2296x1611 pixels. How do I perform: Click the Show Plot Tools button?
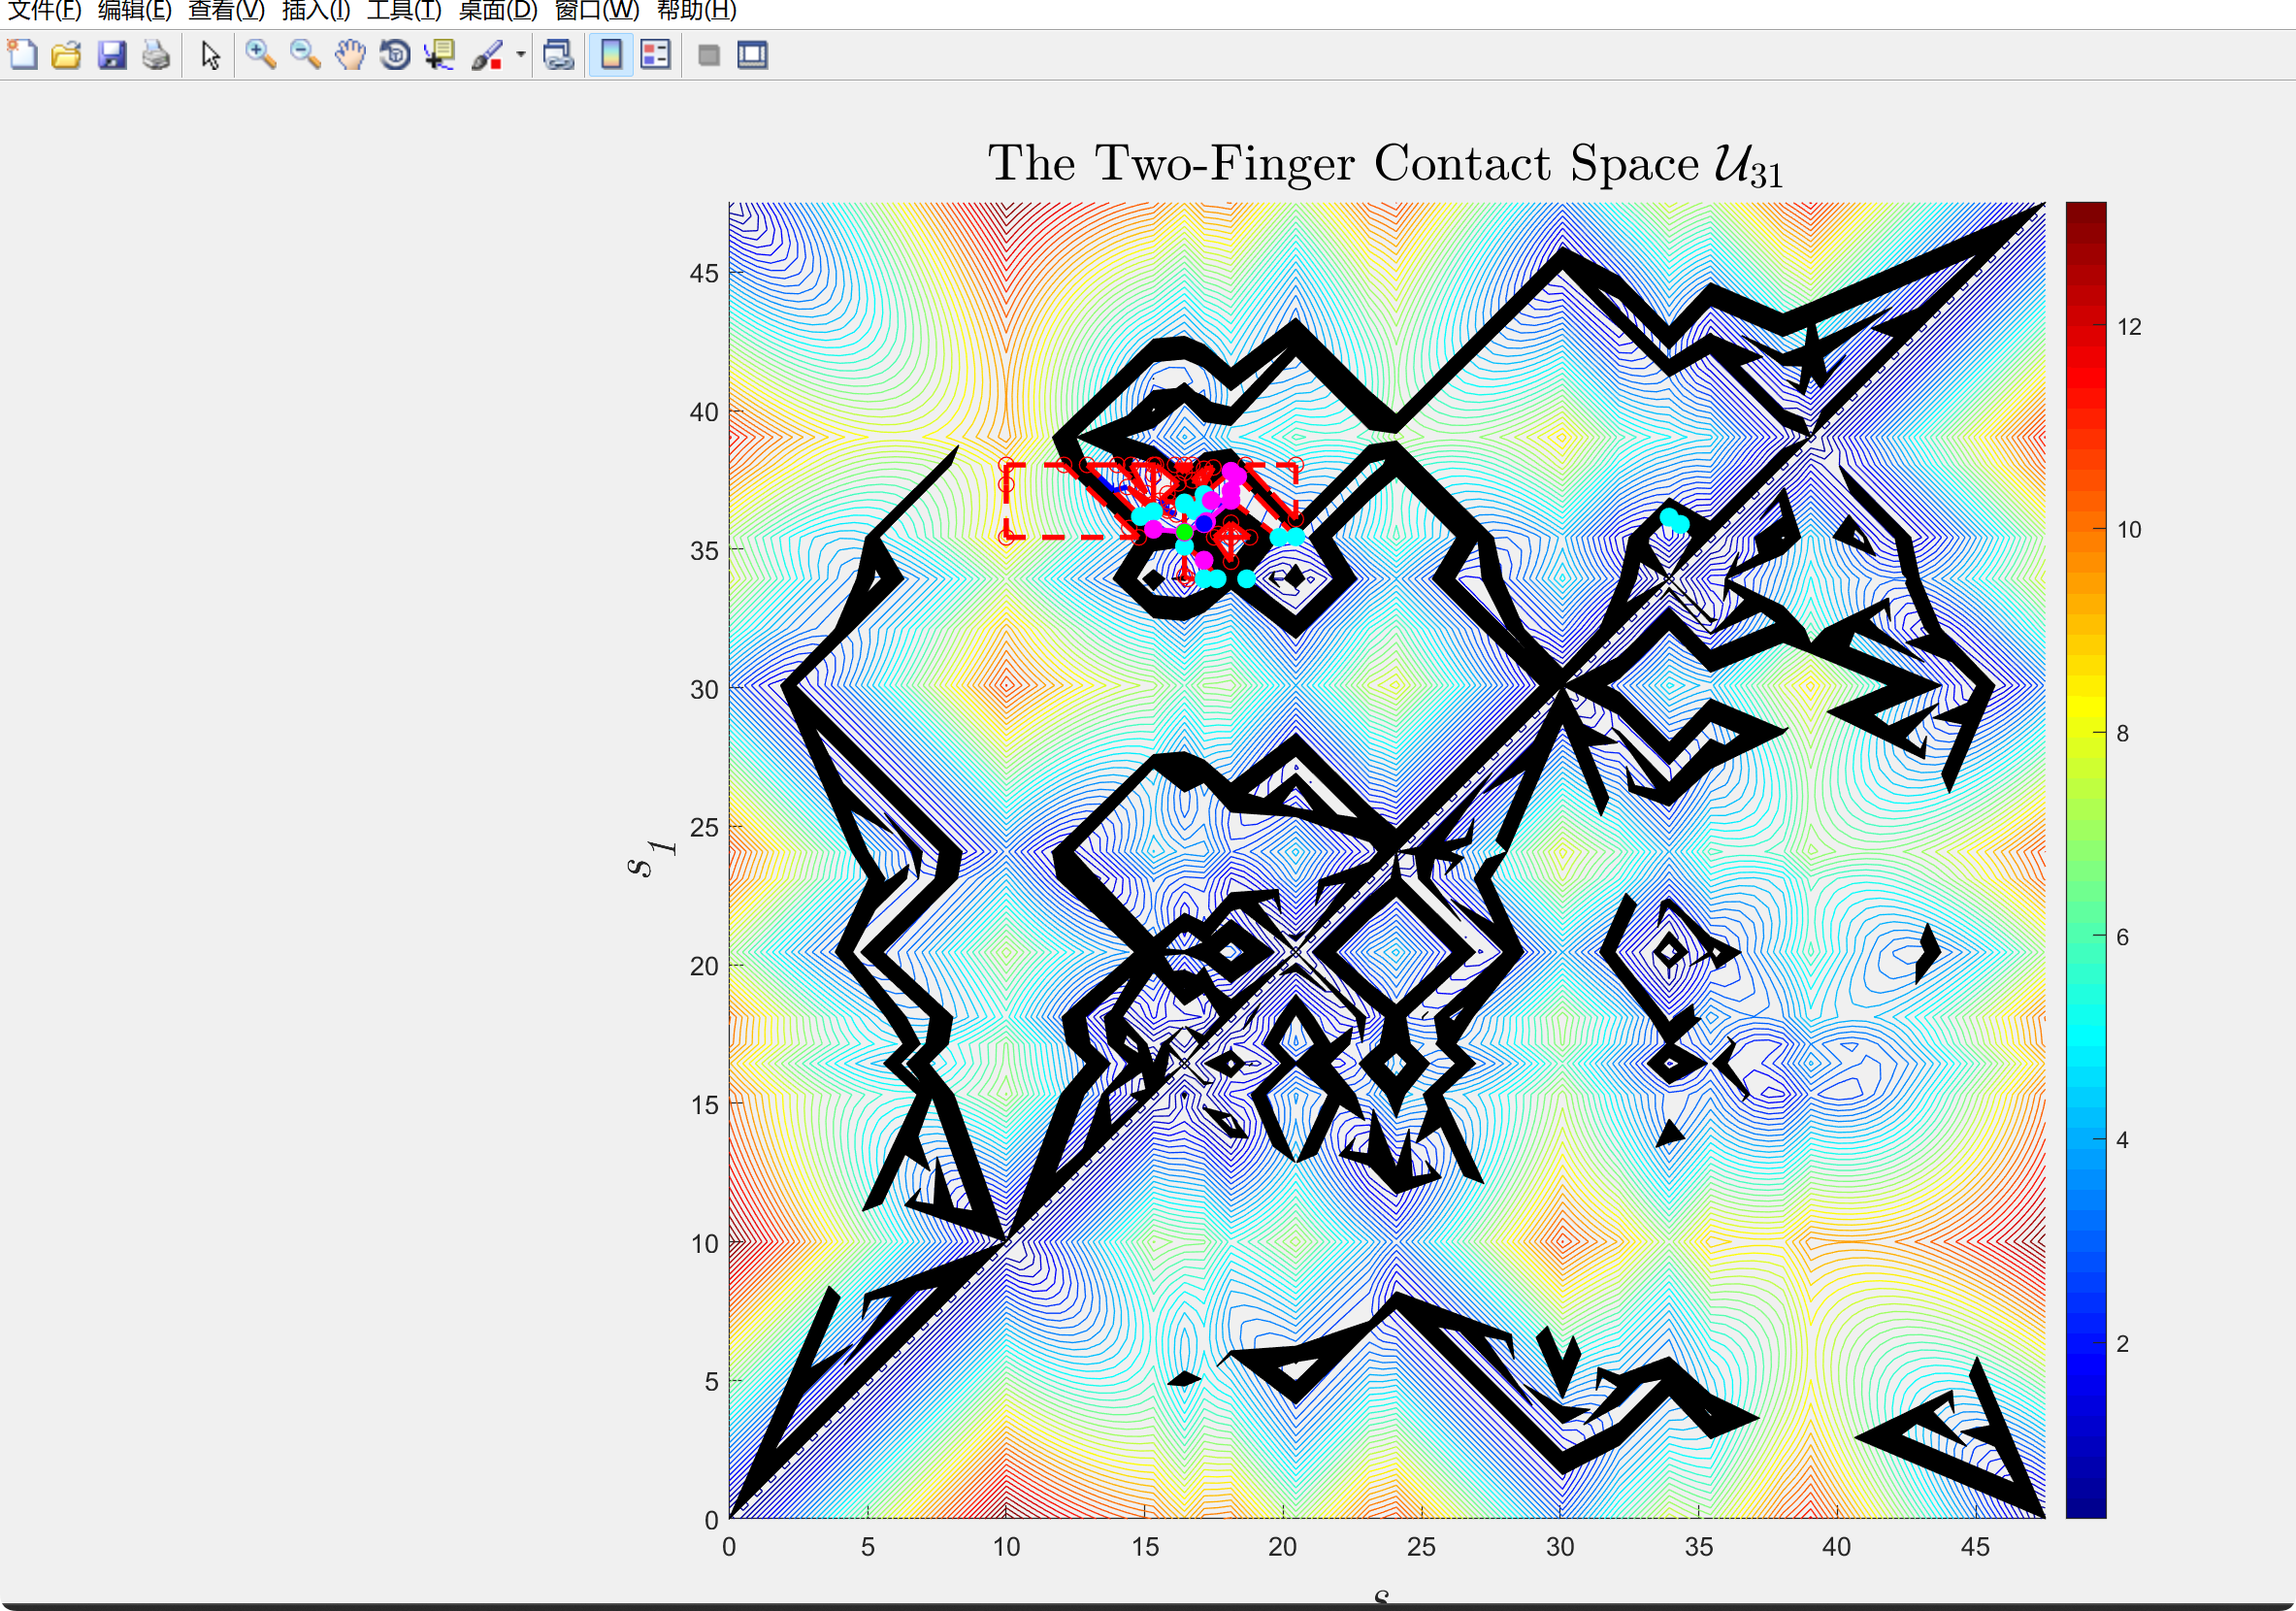(753, 55)
